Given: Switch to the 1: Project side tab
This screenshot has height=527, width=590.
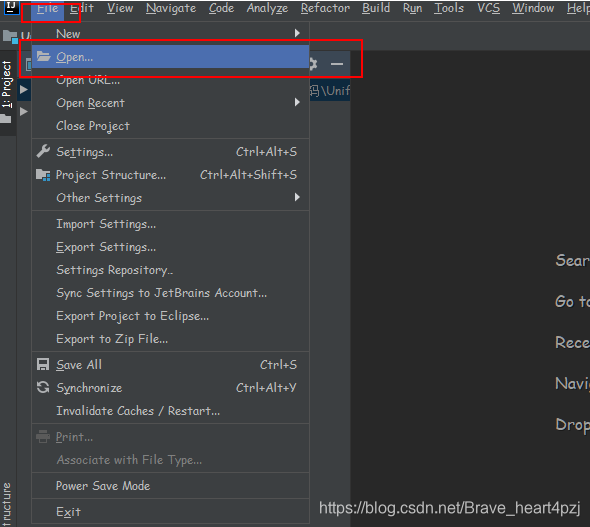Looking at the screenshot, I should pyautogui.click(x=8, y=93).
